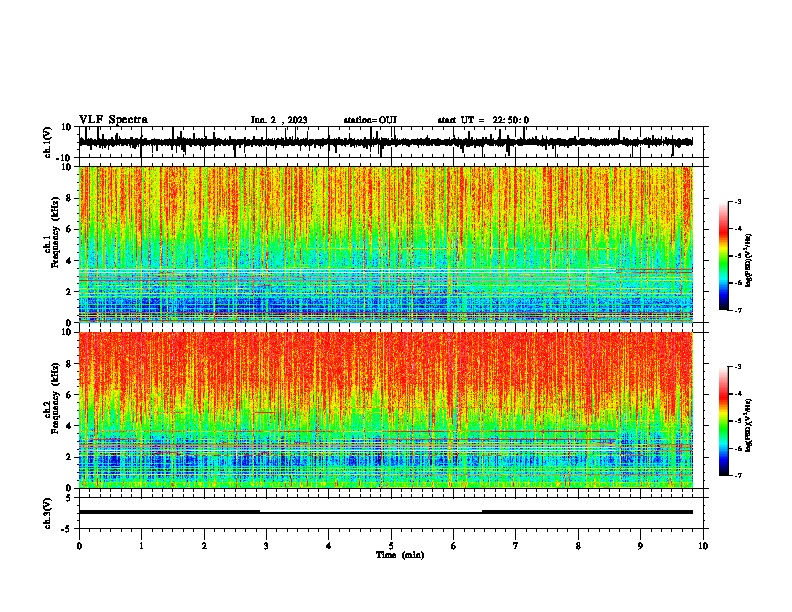Click the "-5" tick on ch.3(V) axis
Image resolution: width=792 pixels, height=612 pixels.
[67, 529]
